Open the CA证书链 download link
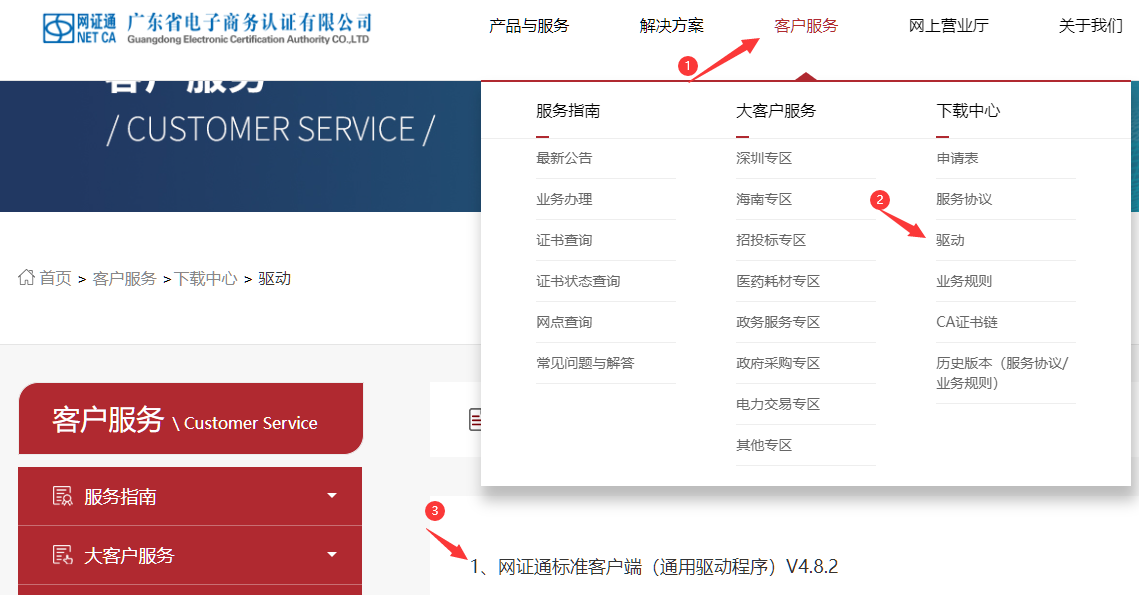Viewport: 1139px width, 595px height. 966,323
